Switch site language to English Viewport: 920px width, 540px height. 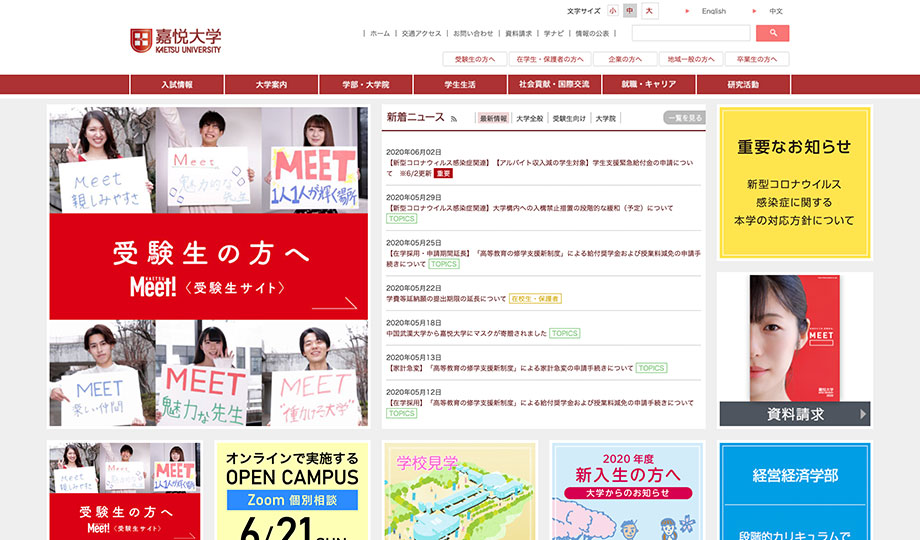point(713,11)
